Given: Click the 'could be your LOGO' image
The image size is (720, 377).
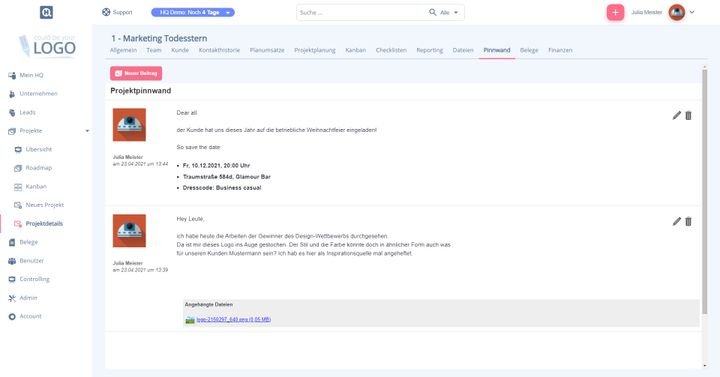Looking at the screenshot, I should pos(47,45).
